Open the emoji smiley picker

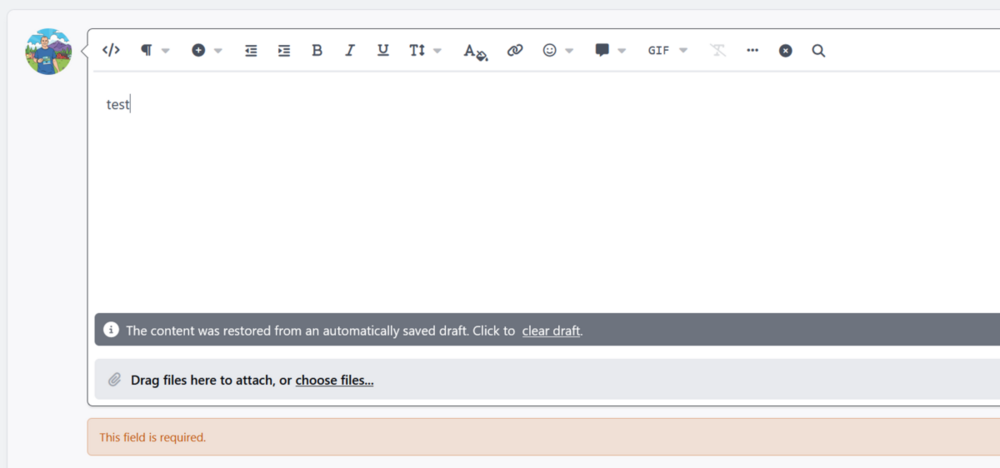550,50
